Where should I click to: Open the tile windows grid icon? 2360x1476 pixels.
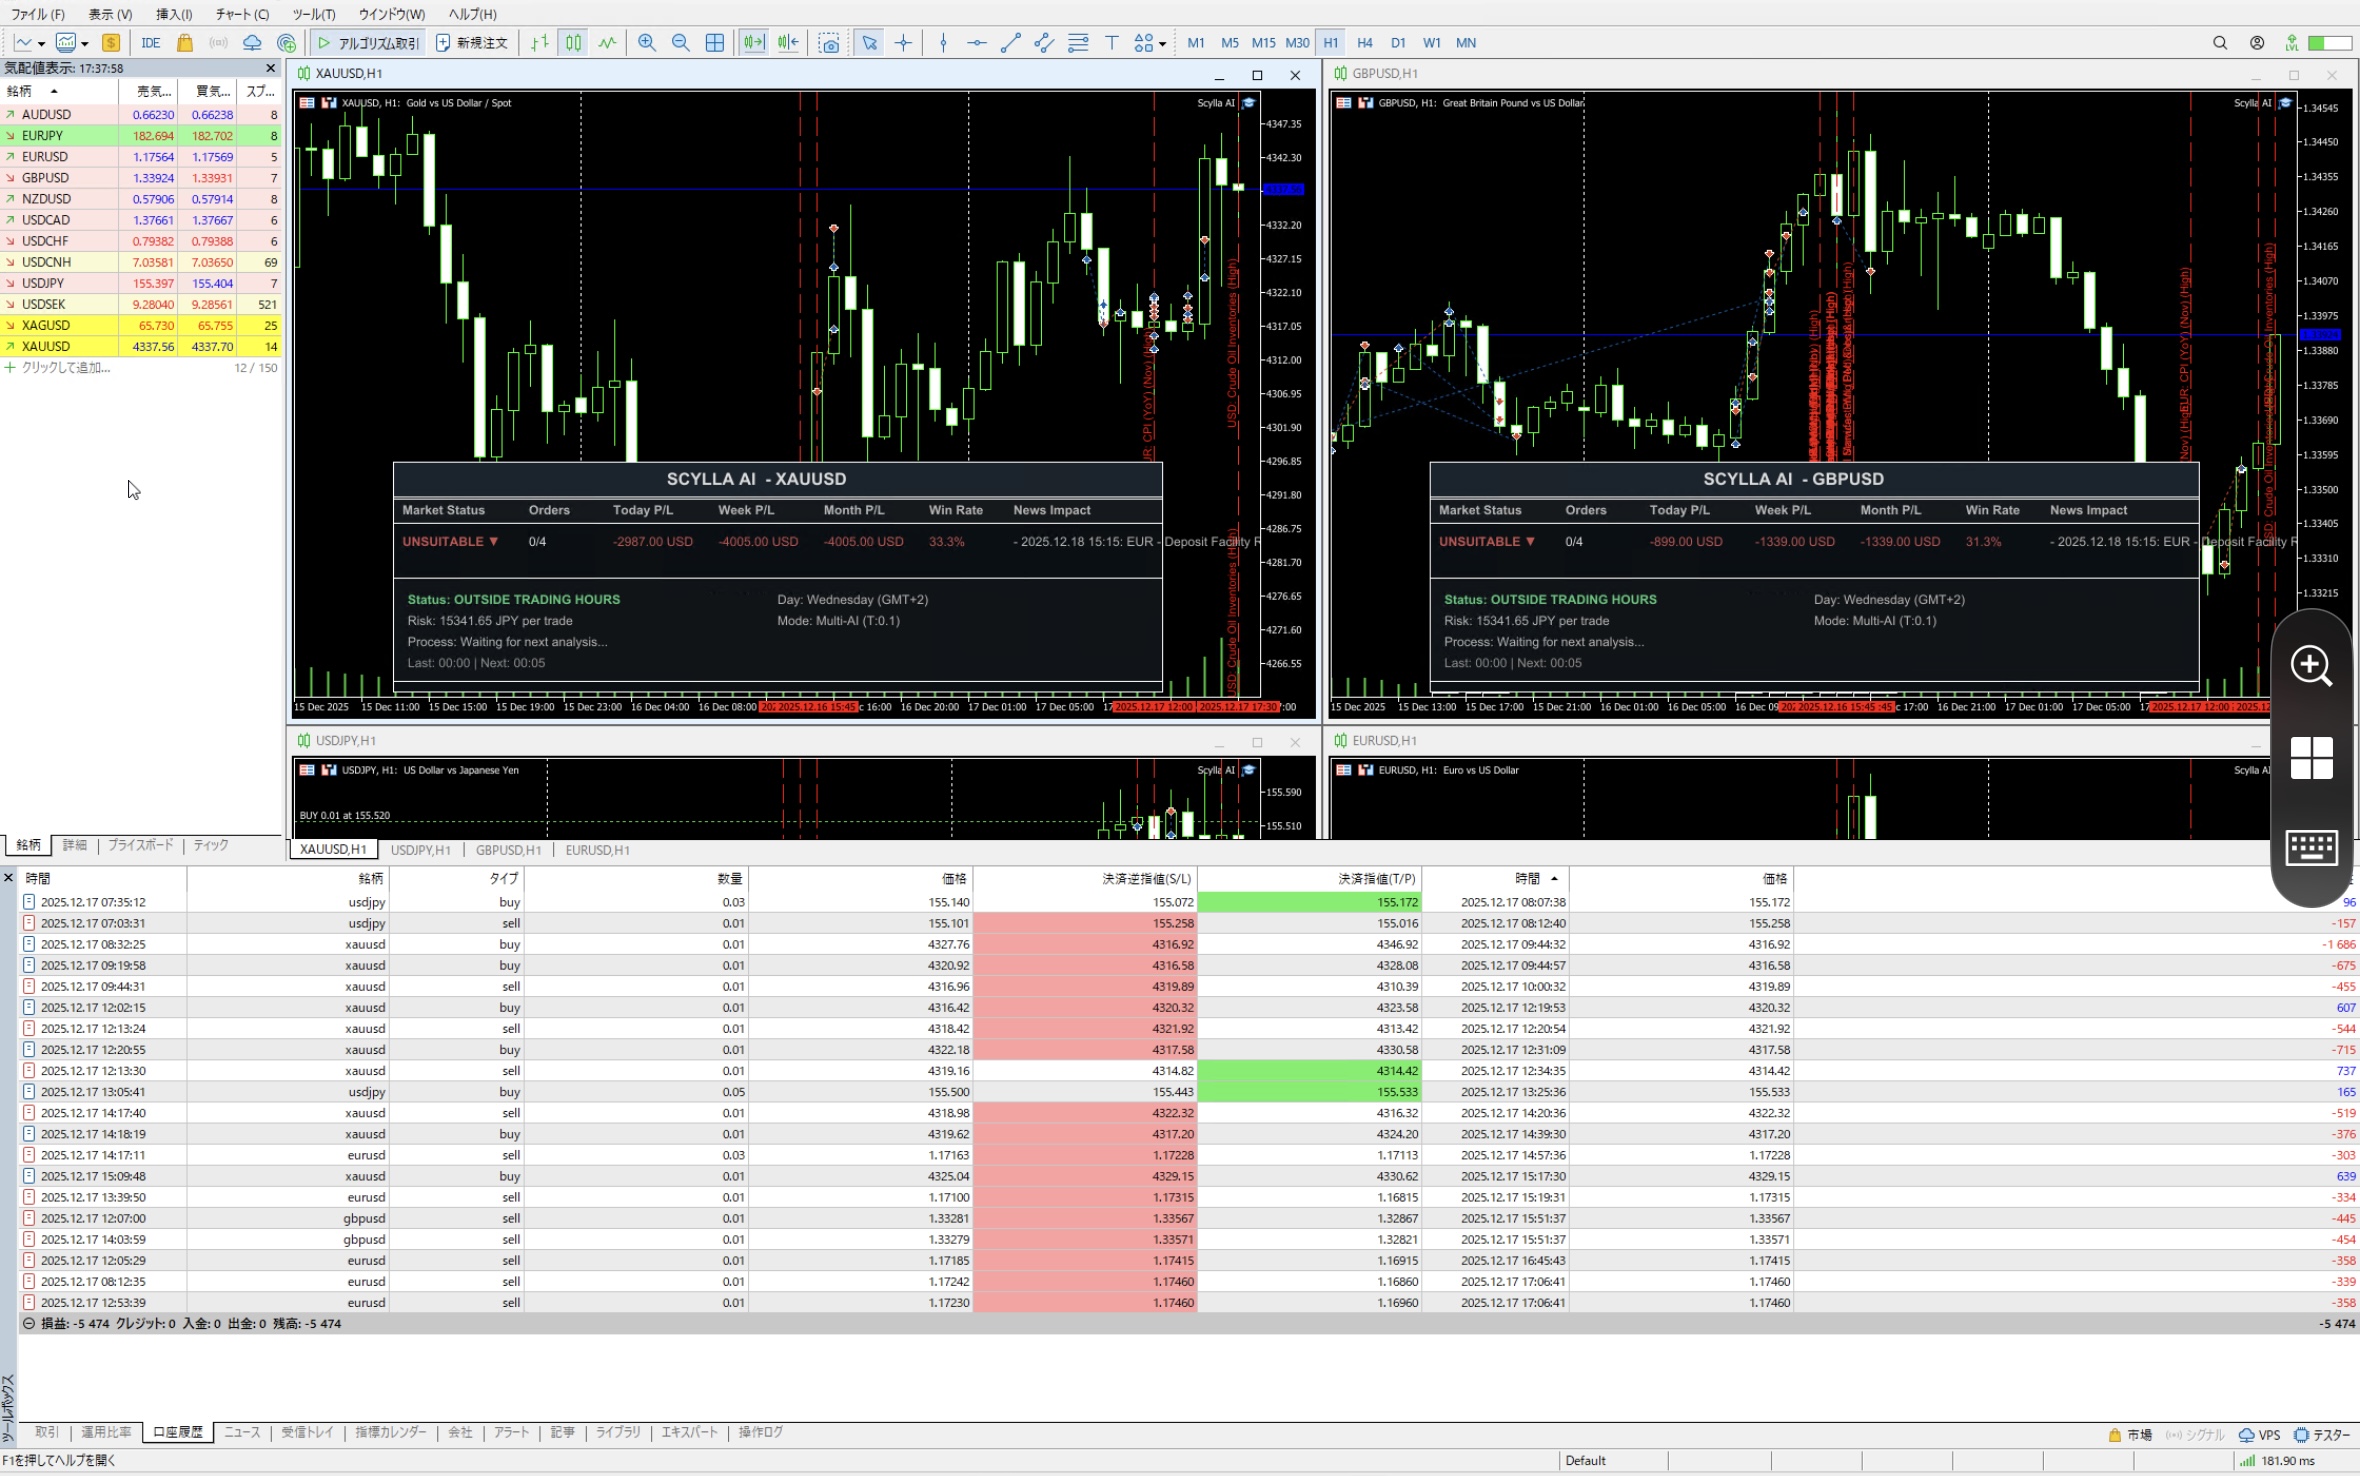(x=715, y=43)
